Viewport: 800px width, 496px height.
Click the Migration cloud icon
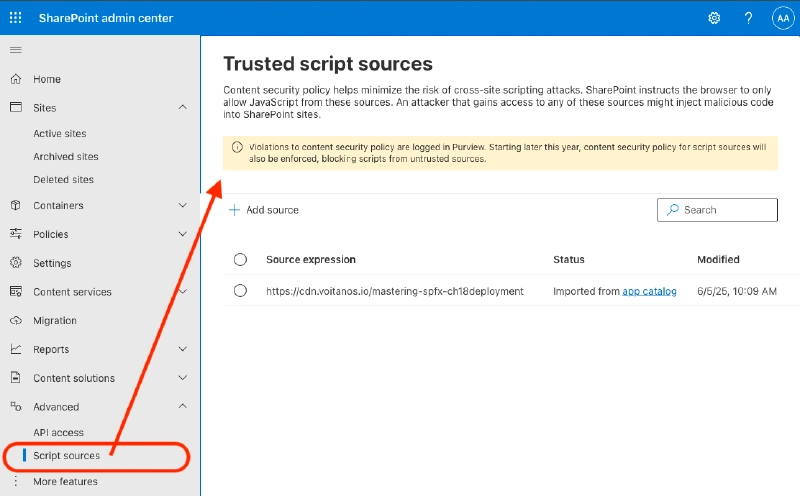[16, 320]
